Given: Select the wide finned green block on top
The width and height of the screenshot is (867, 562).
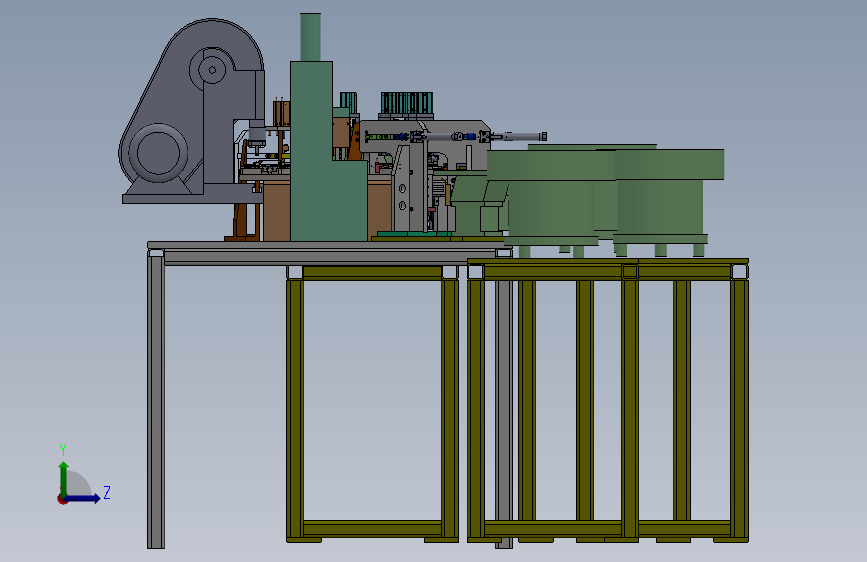Looking at the screenshot, I should pyautogui.click(x=406, y=103).
